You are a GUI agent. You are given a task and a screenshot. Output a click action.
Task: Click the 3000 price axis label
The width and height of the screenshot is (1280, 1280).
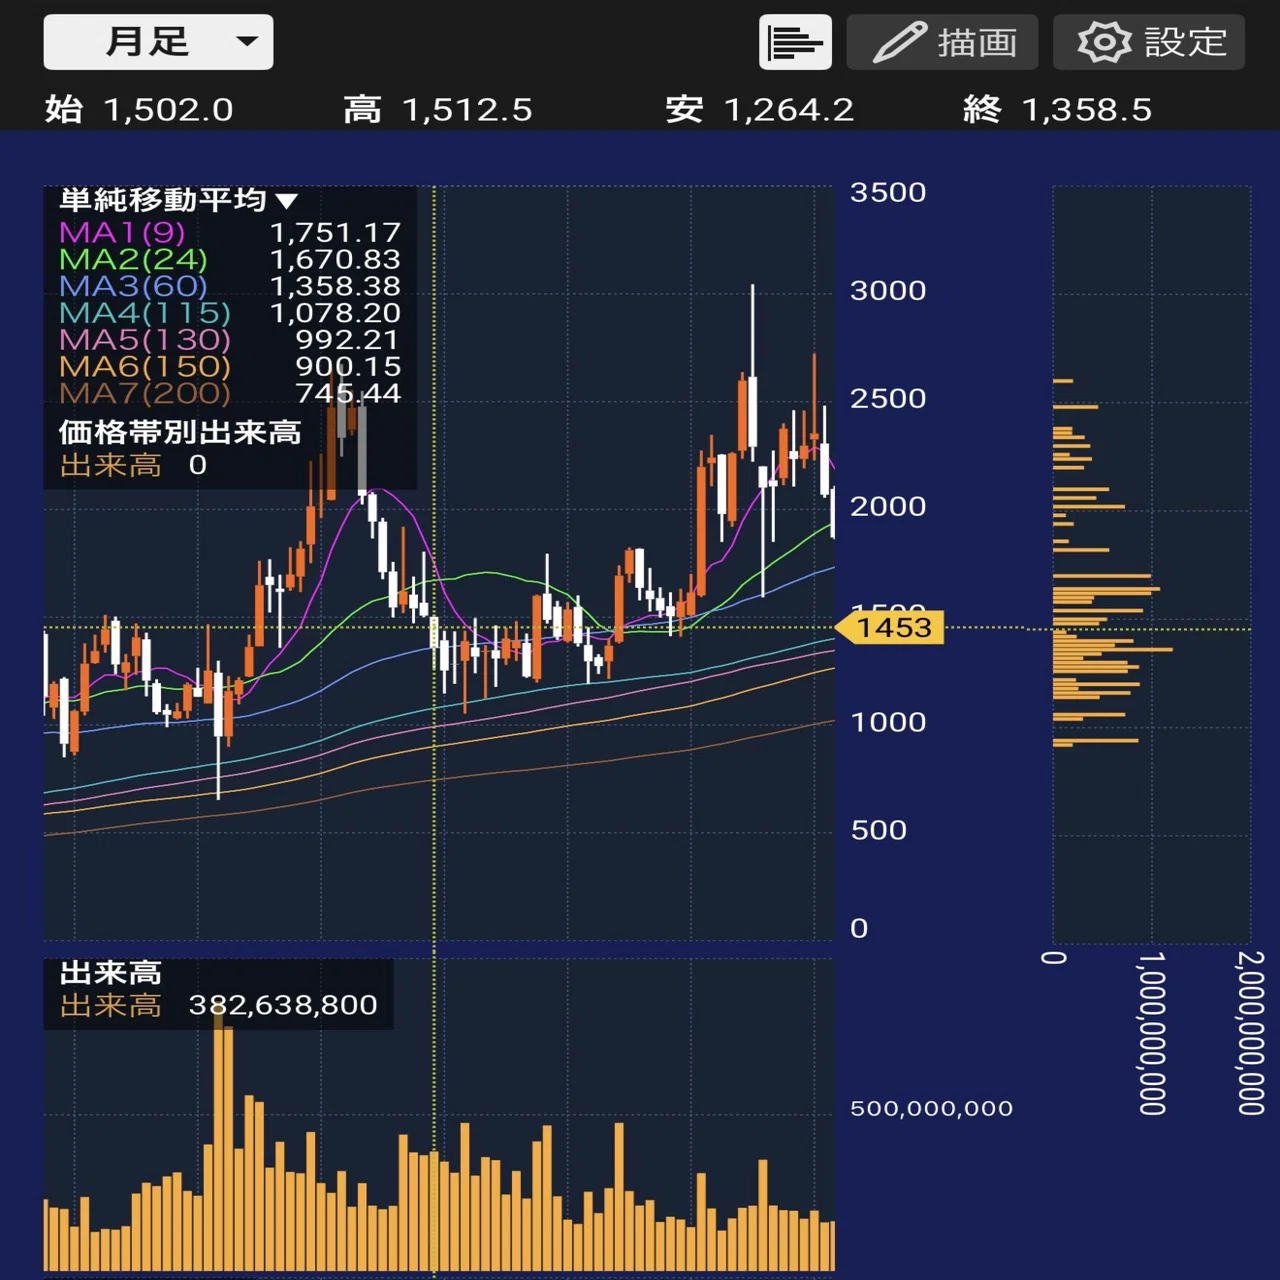[888, 291]
